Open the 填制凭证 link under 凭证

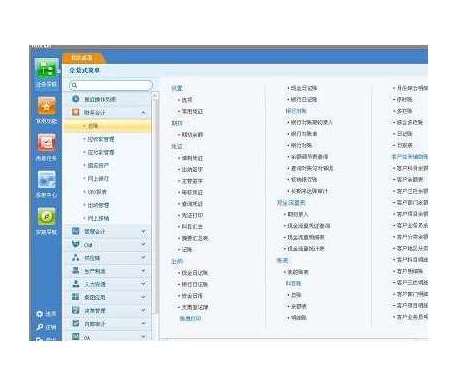pyautogui.click(x=191, y=158)
